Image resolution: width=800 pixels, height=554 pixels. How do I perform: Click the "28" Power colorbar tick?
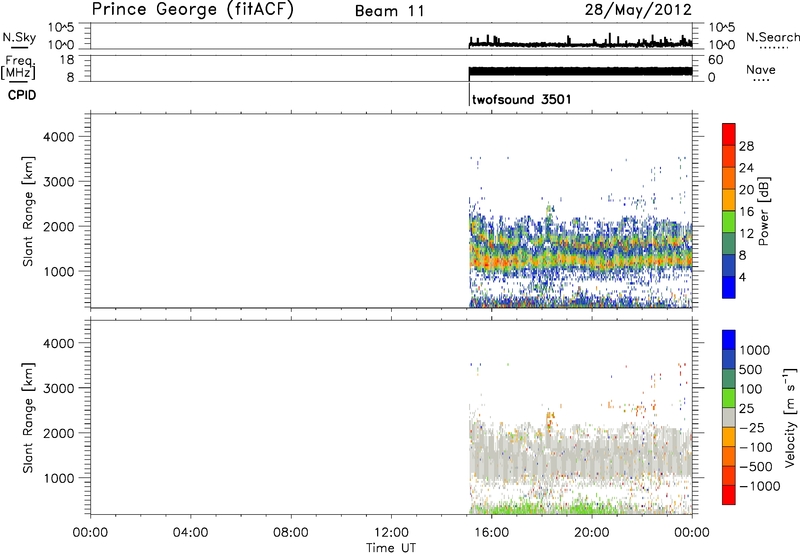point(746,146)
